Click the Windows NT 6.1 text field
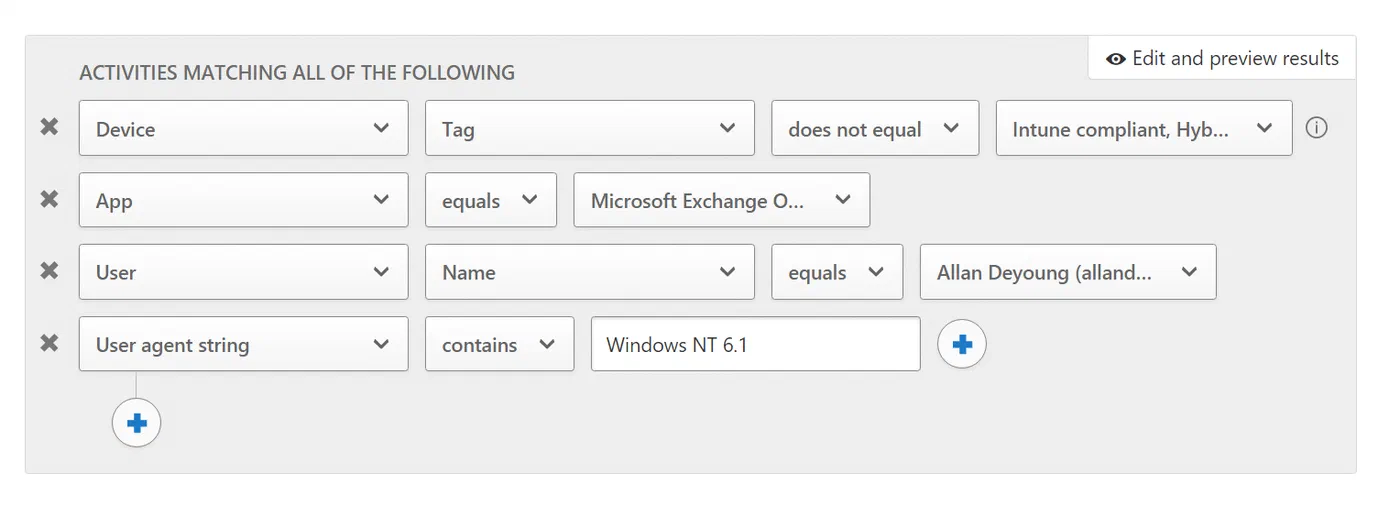 [756, 344]
